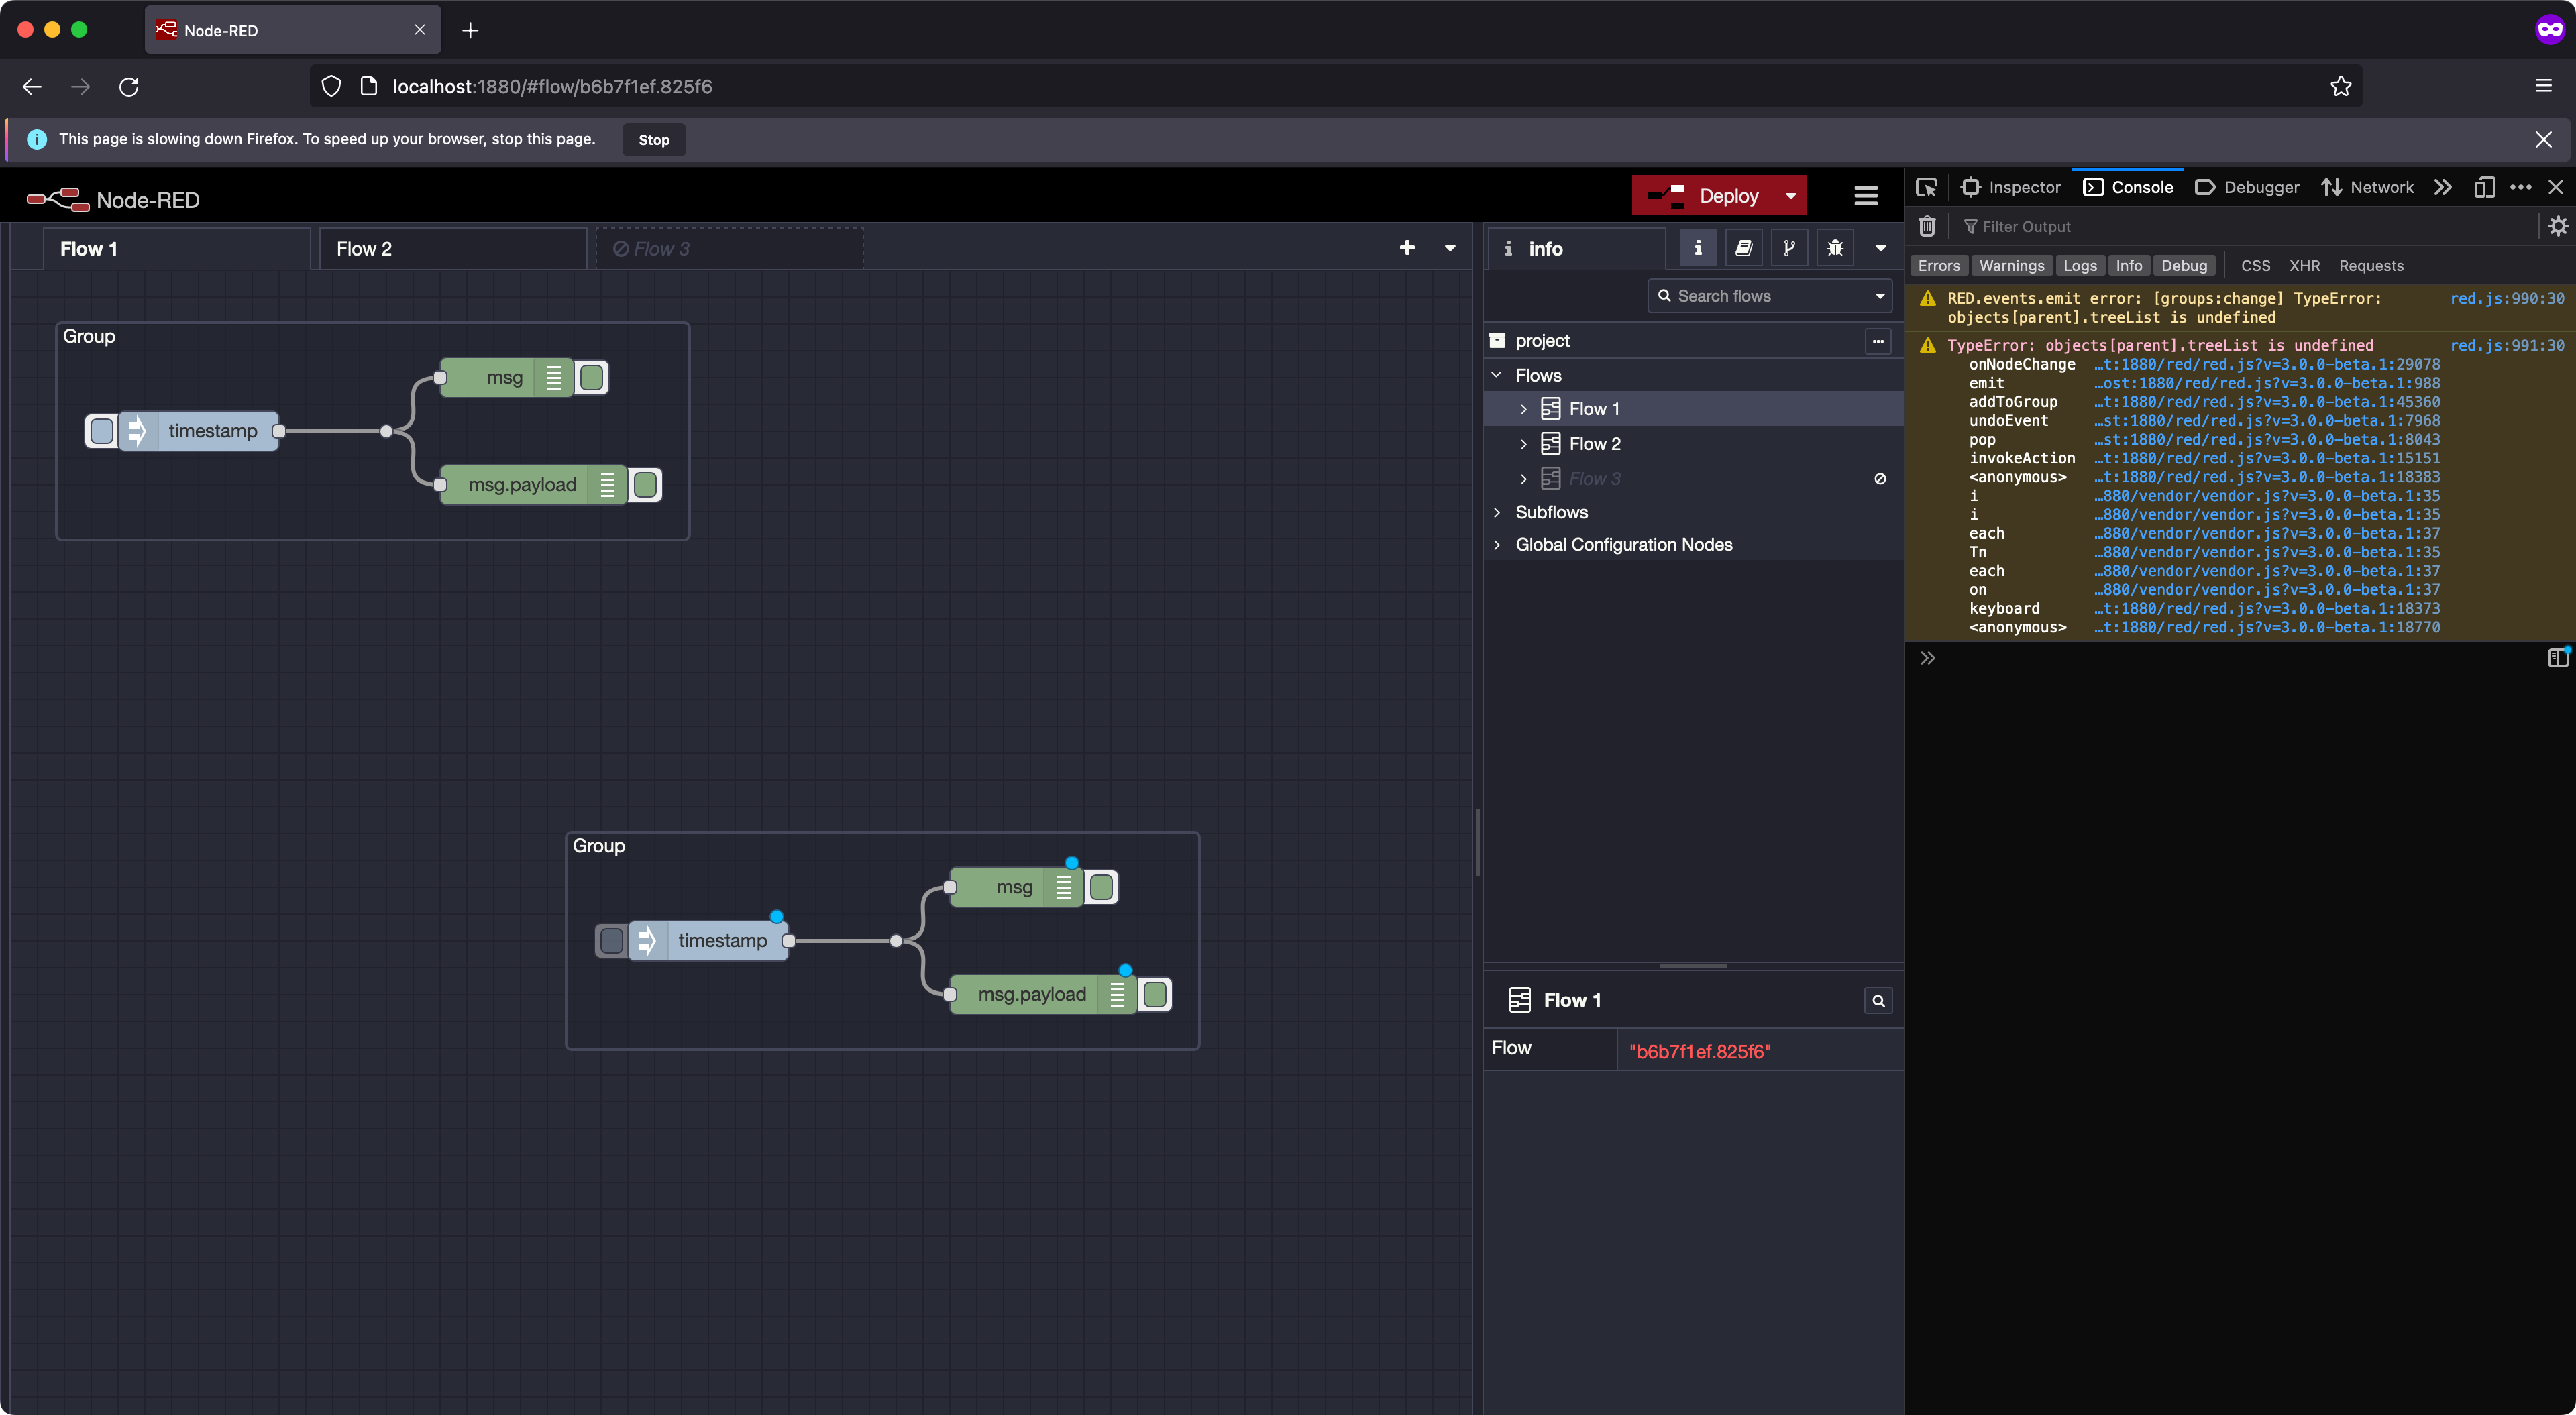2576x1415 pixels.
Task: Enable the CSS log filter
Action: click(x=2255, y=265)
